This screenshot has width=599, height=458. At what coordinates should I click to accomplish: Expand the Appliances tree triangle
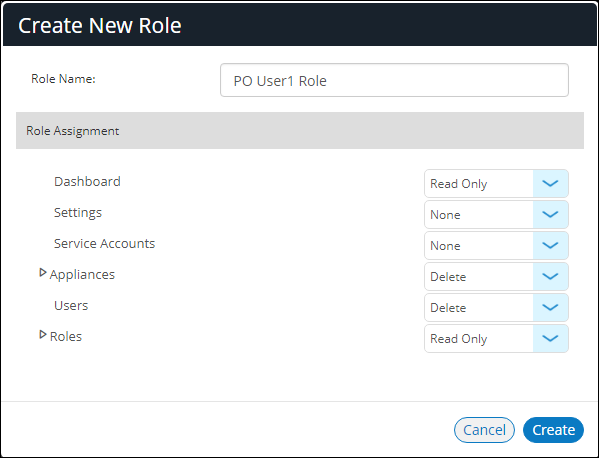pos(43,273)
